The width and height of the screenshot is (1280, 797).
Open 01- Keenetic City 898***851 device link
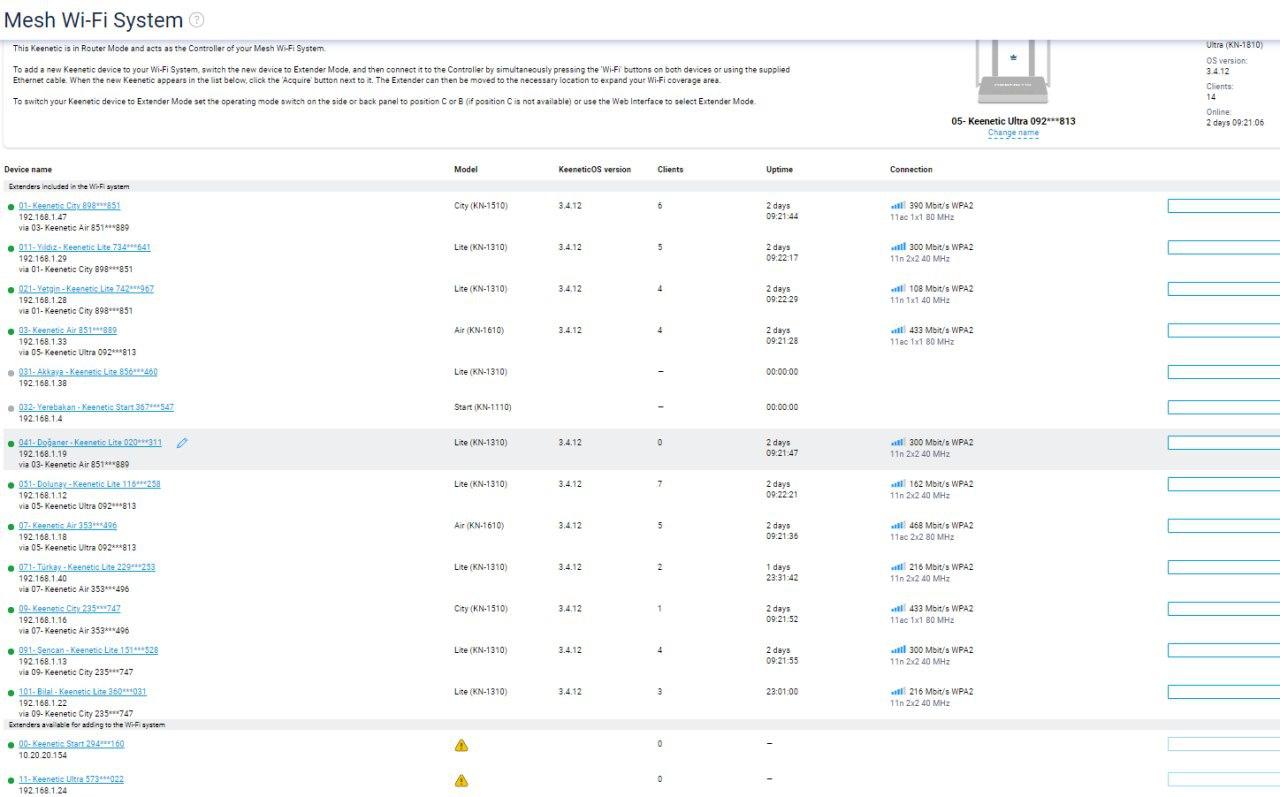[x=69, y=206]
